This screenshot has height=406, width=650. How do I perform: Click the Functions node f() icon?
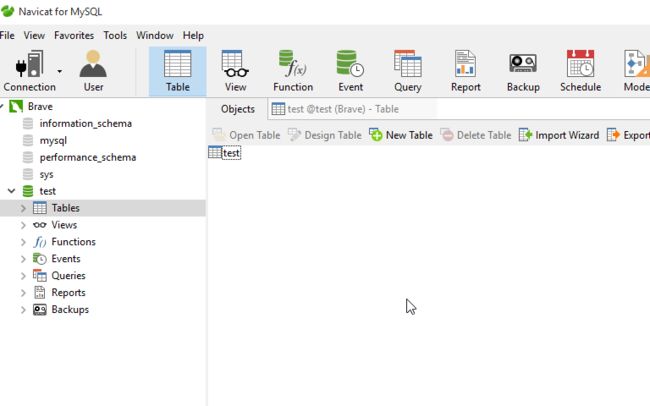(x=40, y=242)
